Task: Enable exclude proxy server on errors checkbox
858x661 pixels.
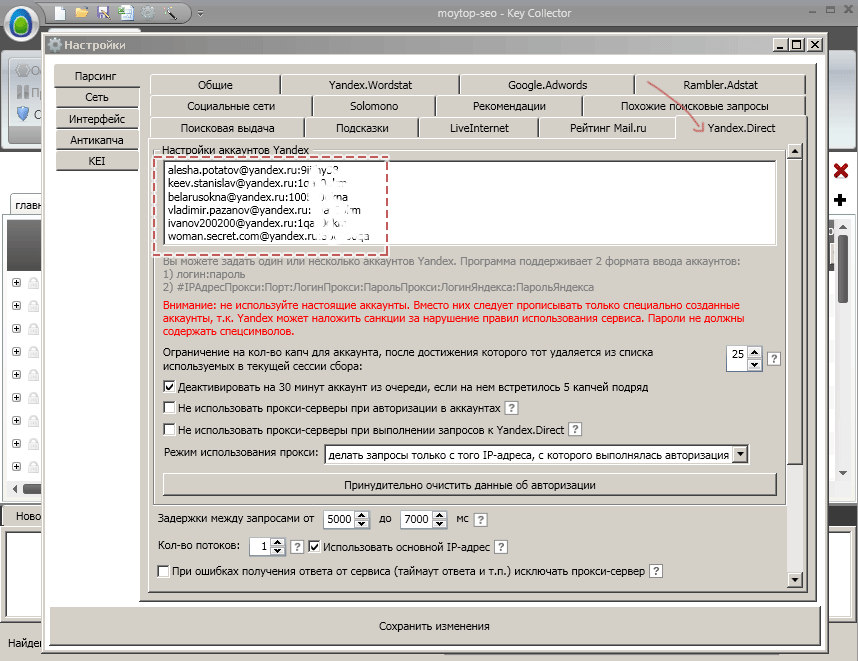Action: pos(163,571)
